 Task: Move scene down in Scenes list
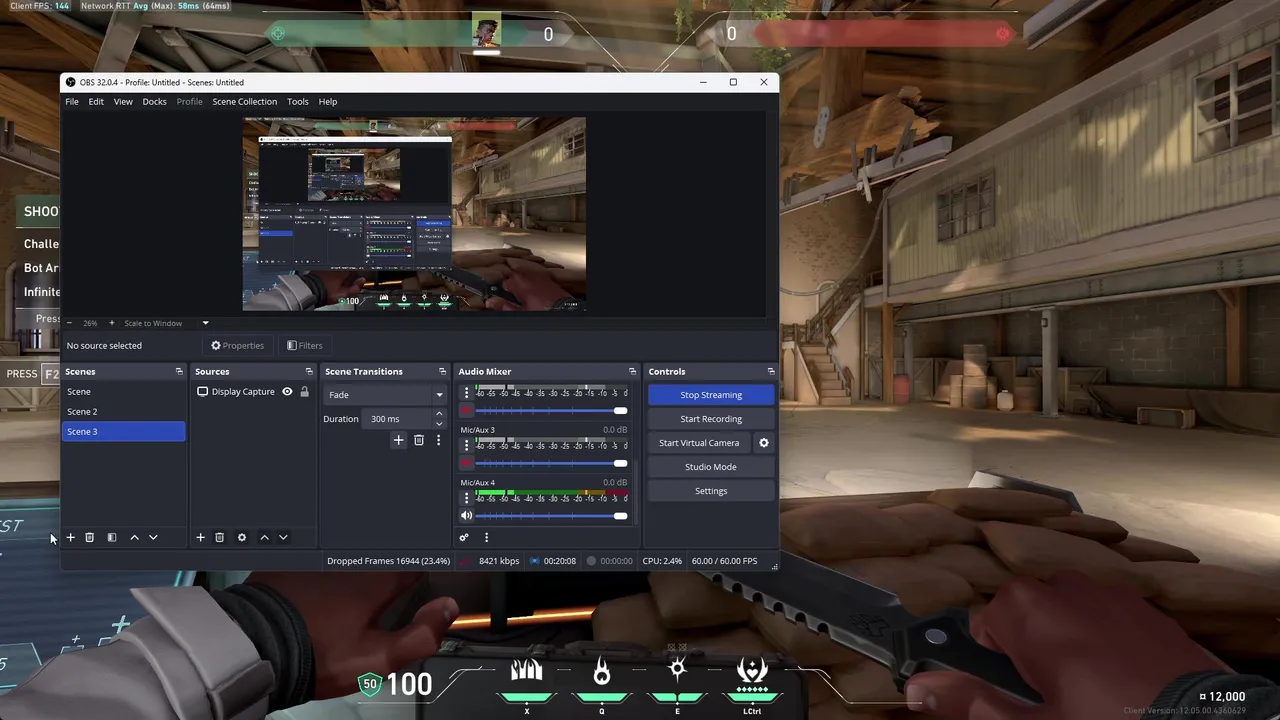153,537
